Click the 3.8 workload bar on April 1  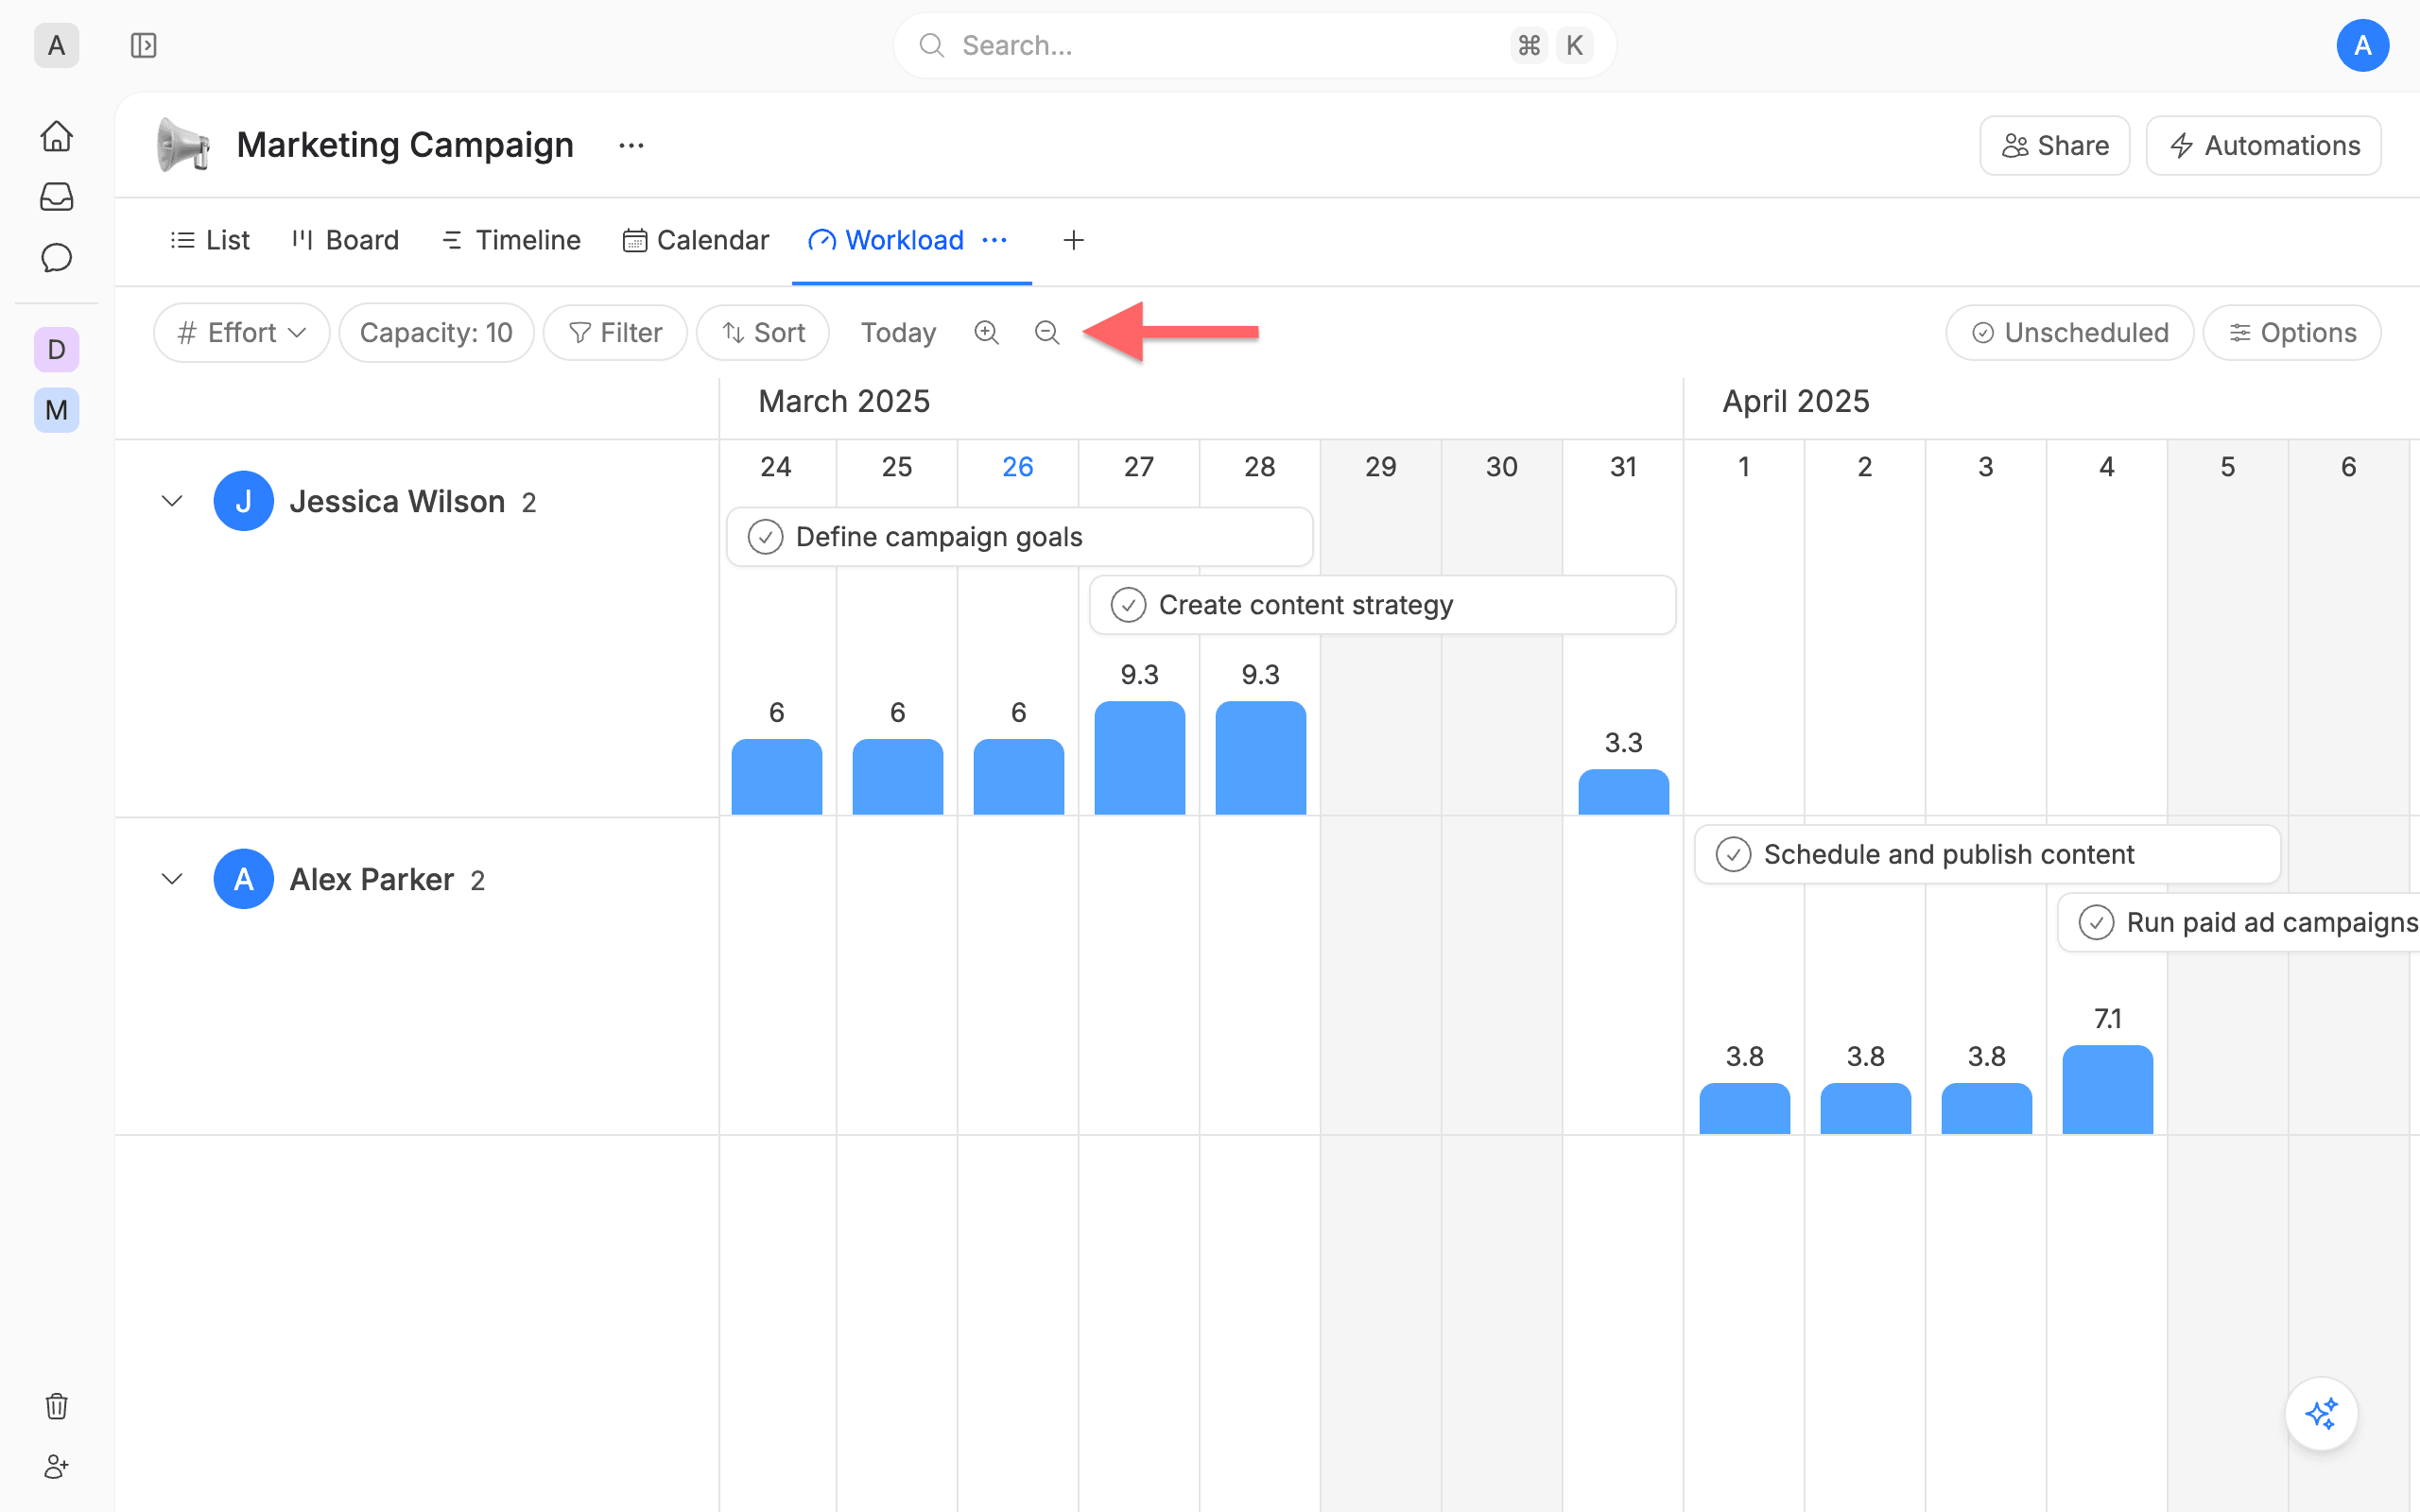pyautogui.click(x=1744, y=1108)
